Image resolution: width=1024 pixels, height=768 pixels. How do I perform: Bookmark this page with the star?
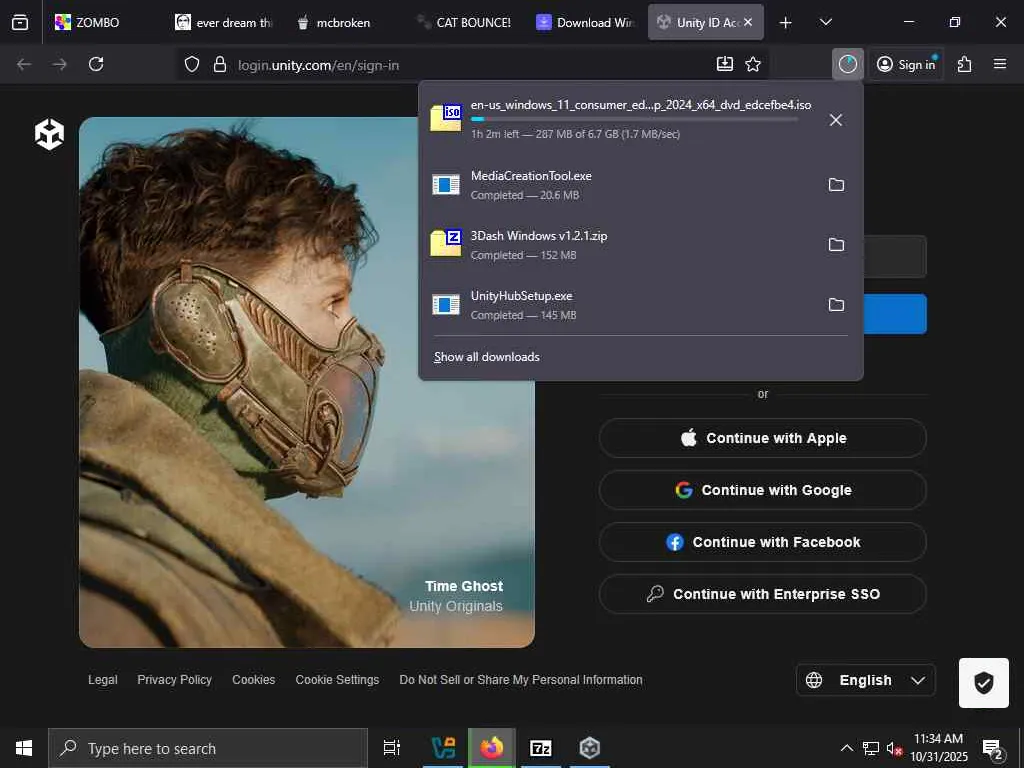[x=753, y=64]
